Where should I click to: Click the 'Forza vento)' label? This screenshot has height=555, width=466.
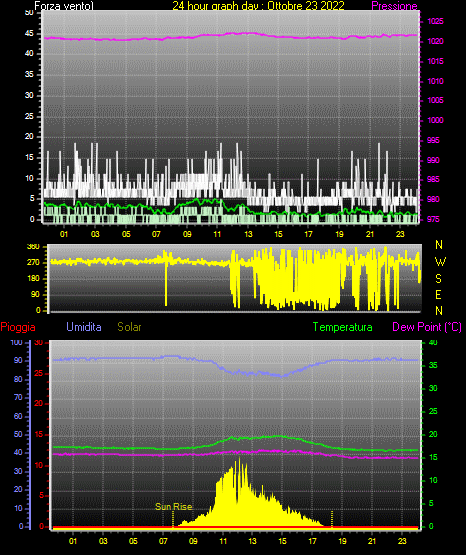(x=64, y=6)
